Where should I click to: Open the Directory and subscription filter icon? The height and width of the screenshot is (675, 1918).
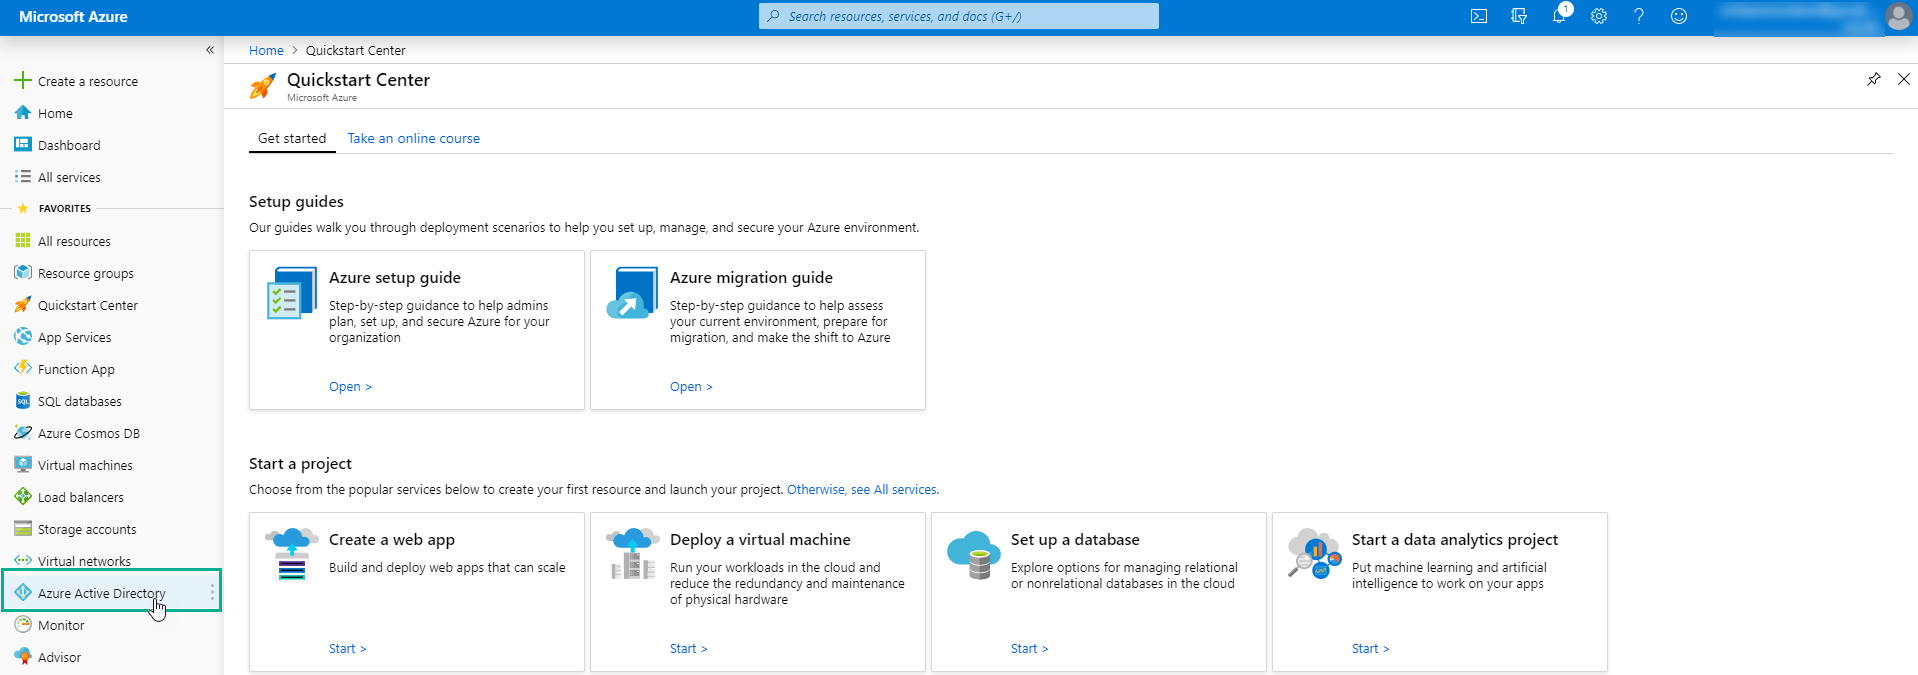1519,16
